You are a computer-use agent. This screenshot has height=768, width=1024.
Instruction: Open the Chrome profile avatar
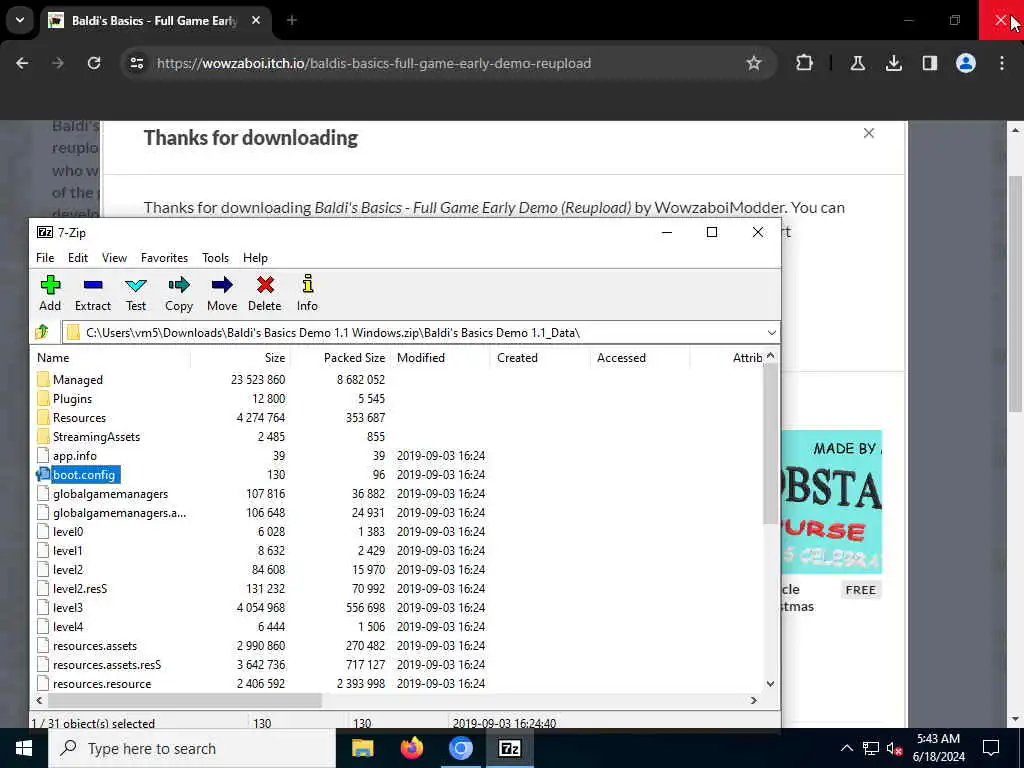click(x=966, y=63)
